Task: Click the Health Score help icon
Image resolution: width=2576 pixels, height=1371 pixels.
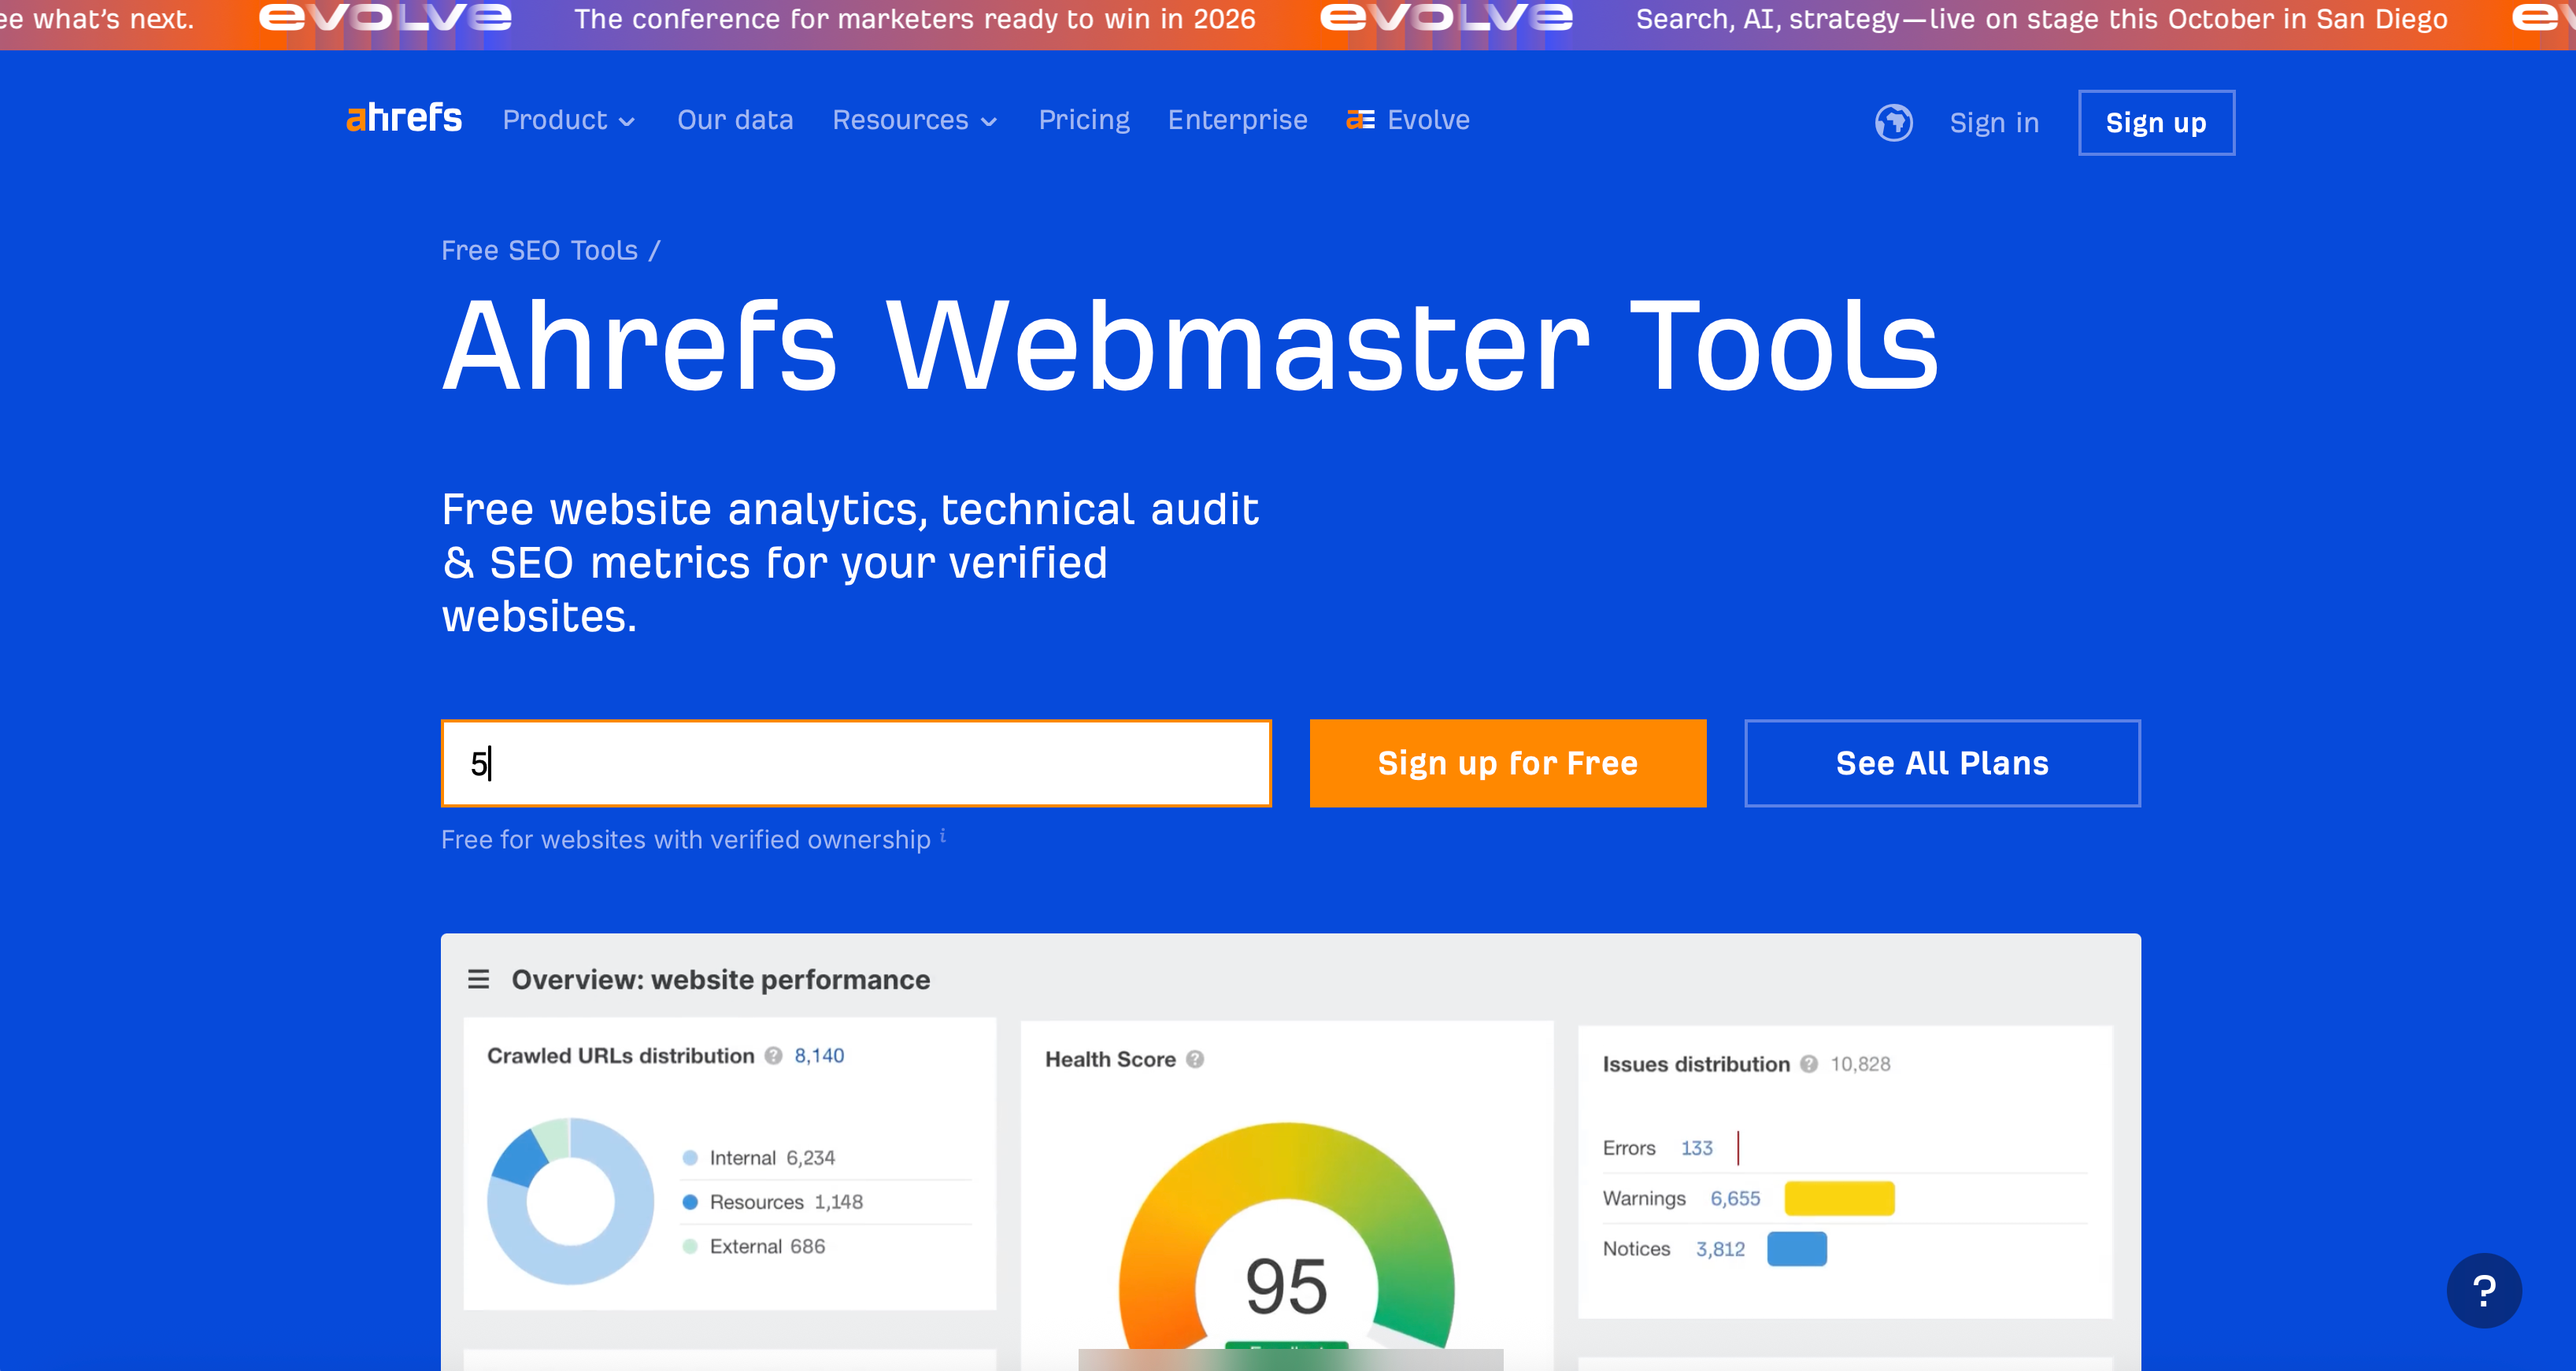Action: [1195, 1060]
